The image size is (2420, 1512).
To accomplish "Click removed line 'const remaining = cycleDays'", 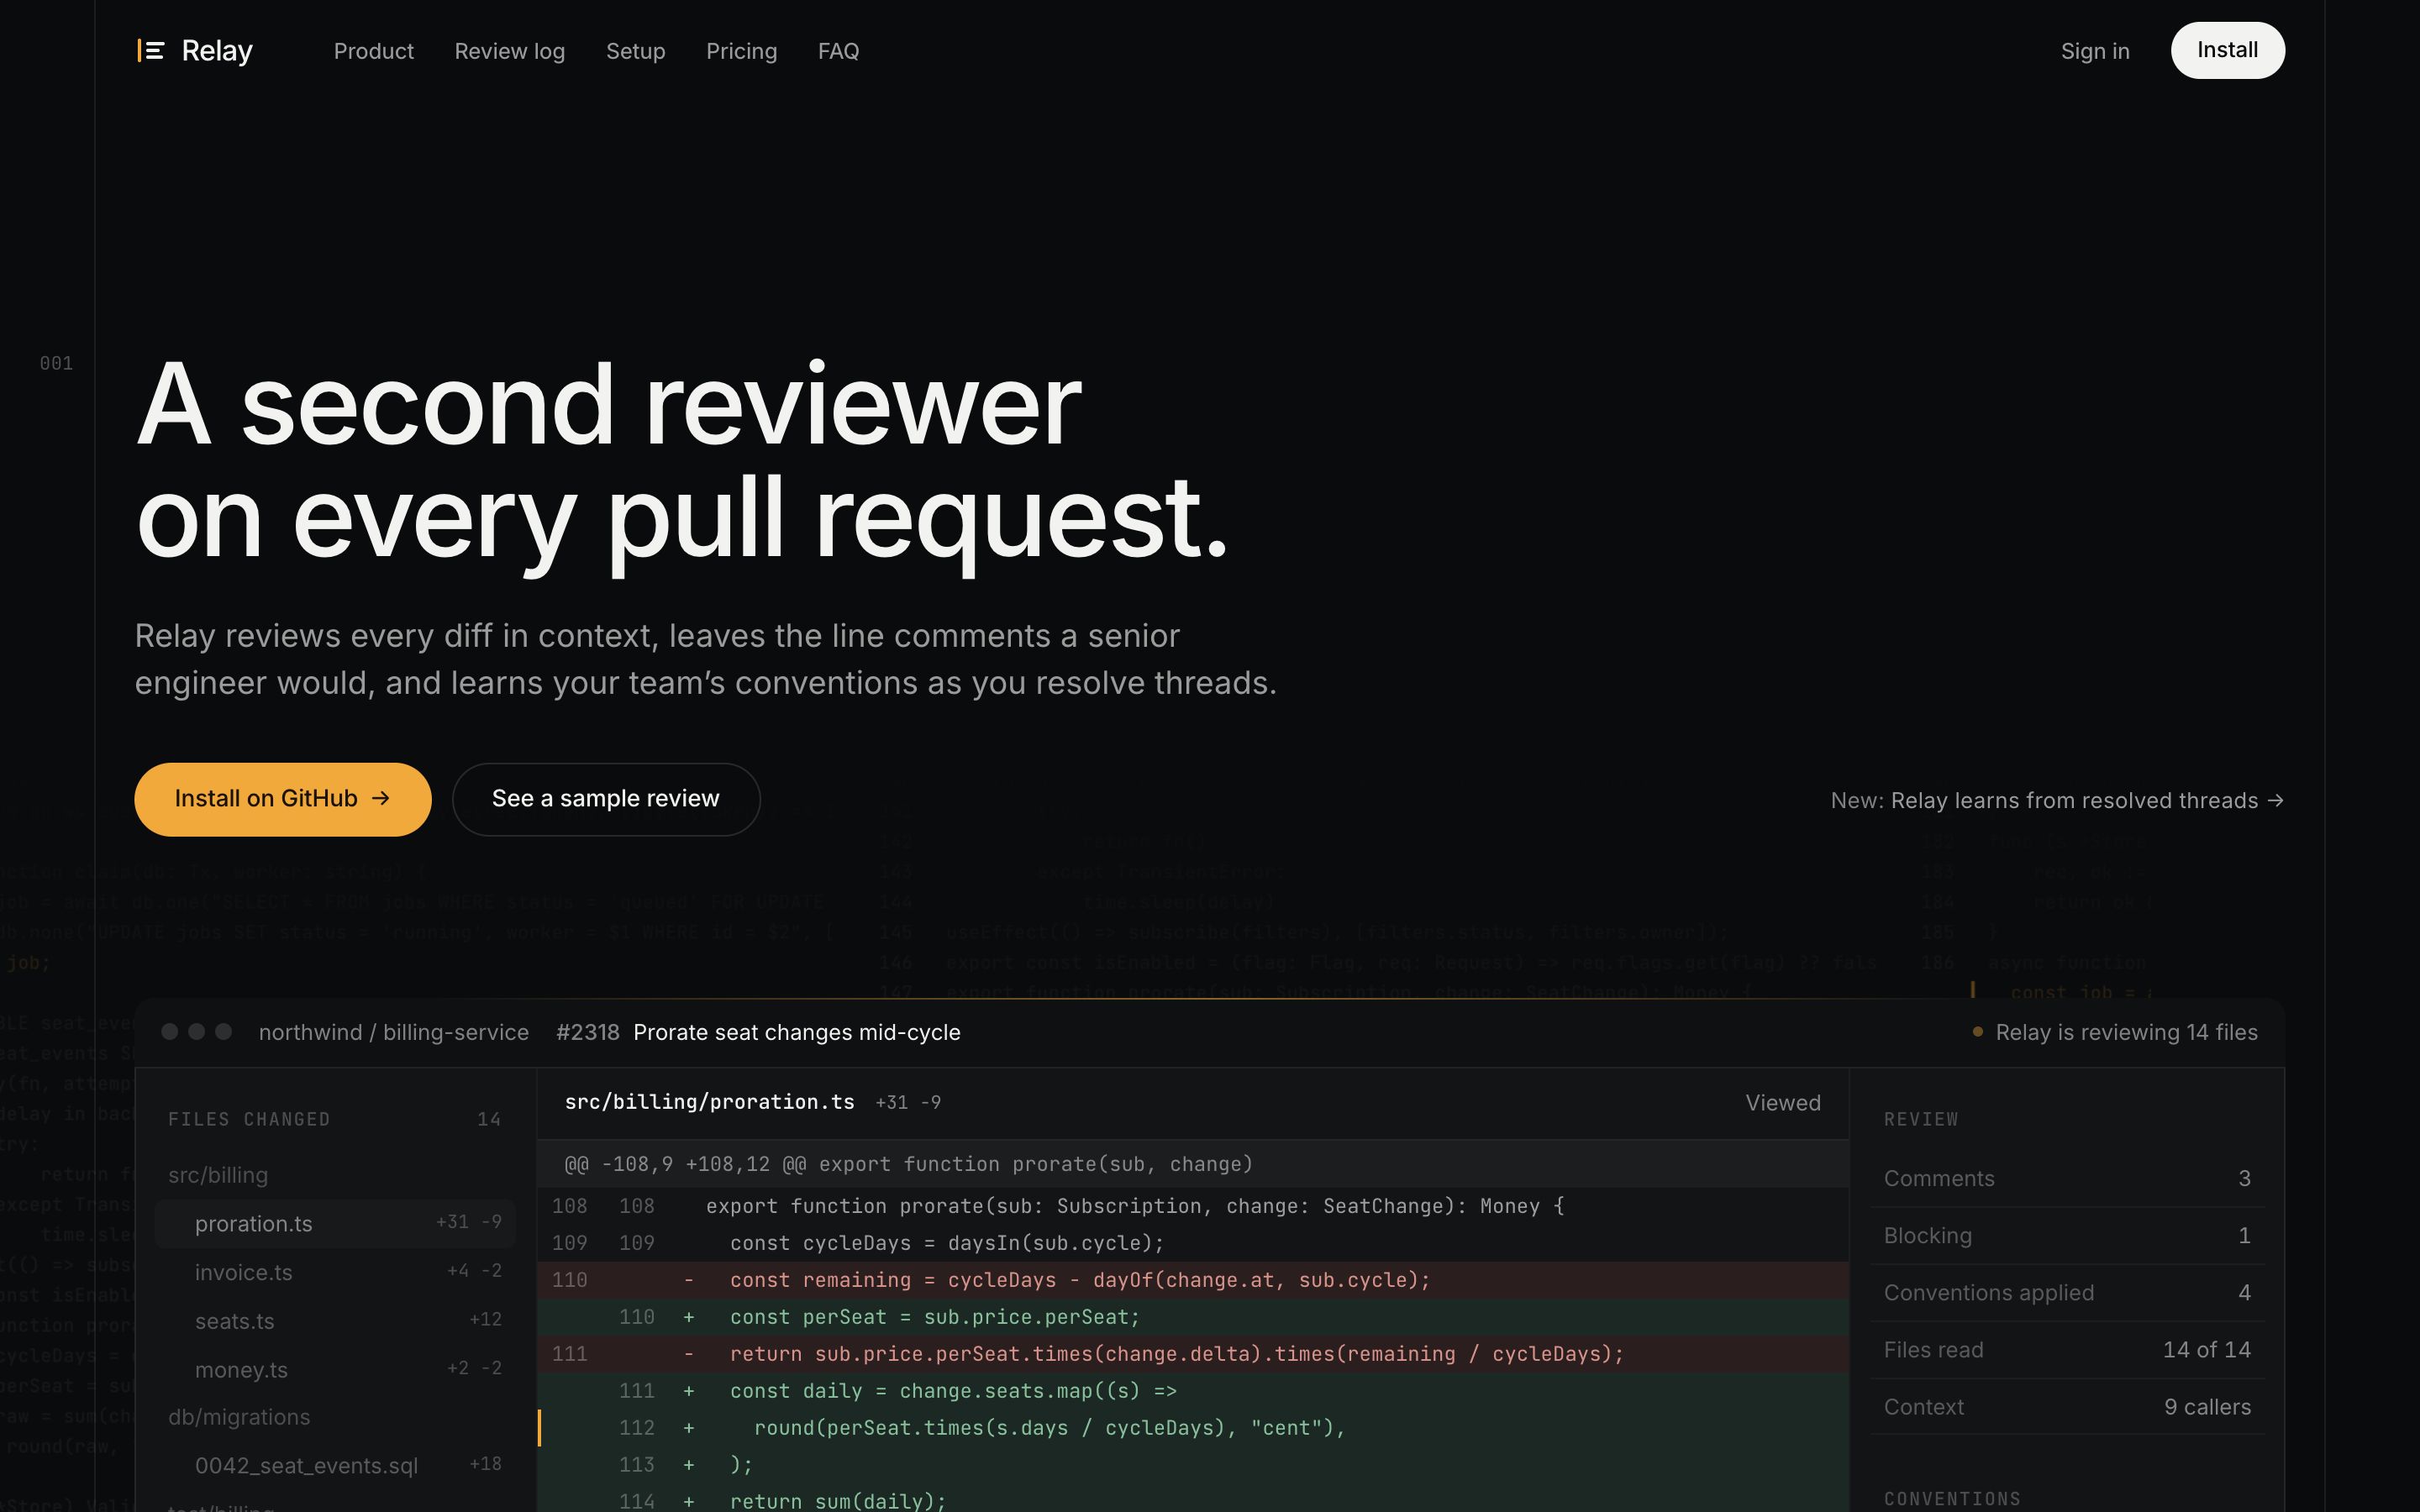I will [1192, 1280].
